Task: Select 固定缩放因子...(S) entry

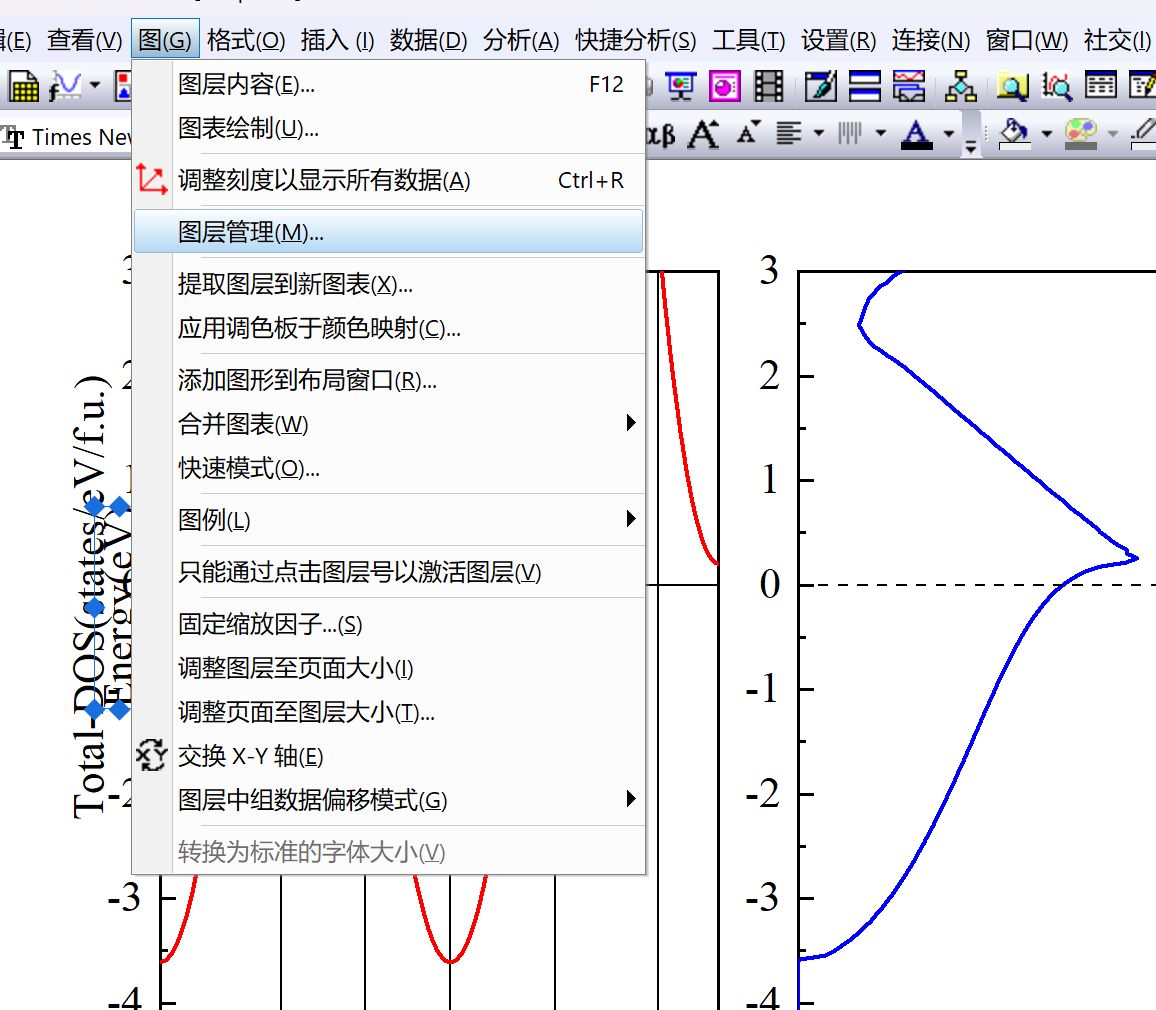Action: click(x=389, y=624)
